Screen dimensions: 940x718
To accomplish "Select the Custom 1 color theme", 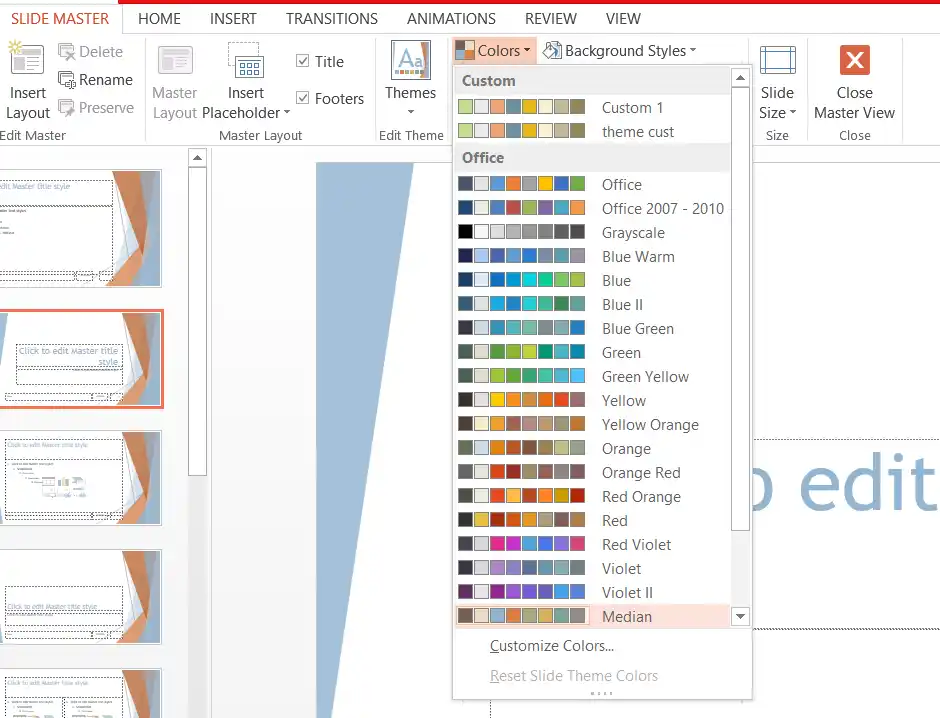I will 592,108.
